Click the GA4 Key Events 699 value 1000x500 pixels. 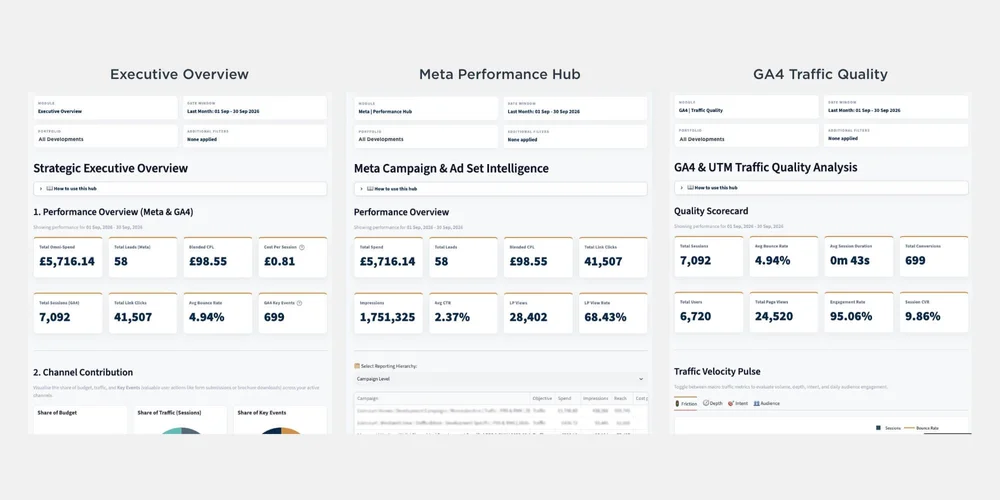(x=274, y=317)
